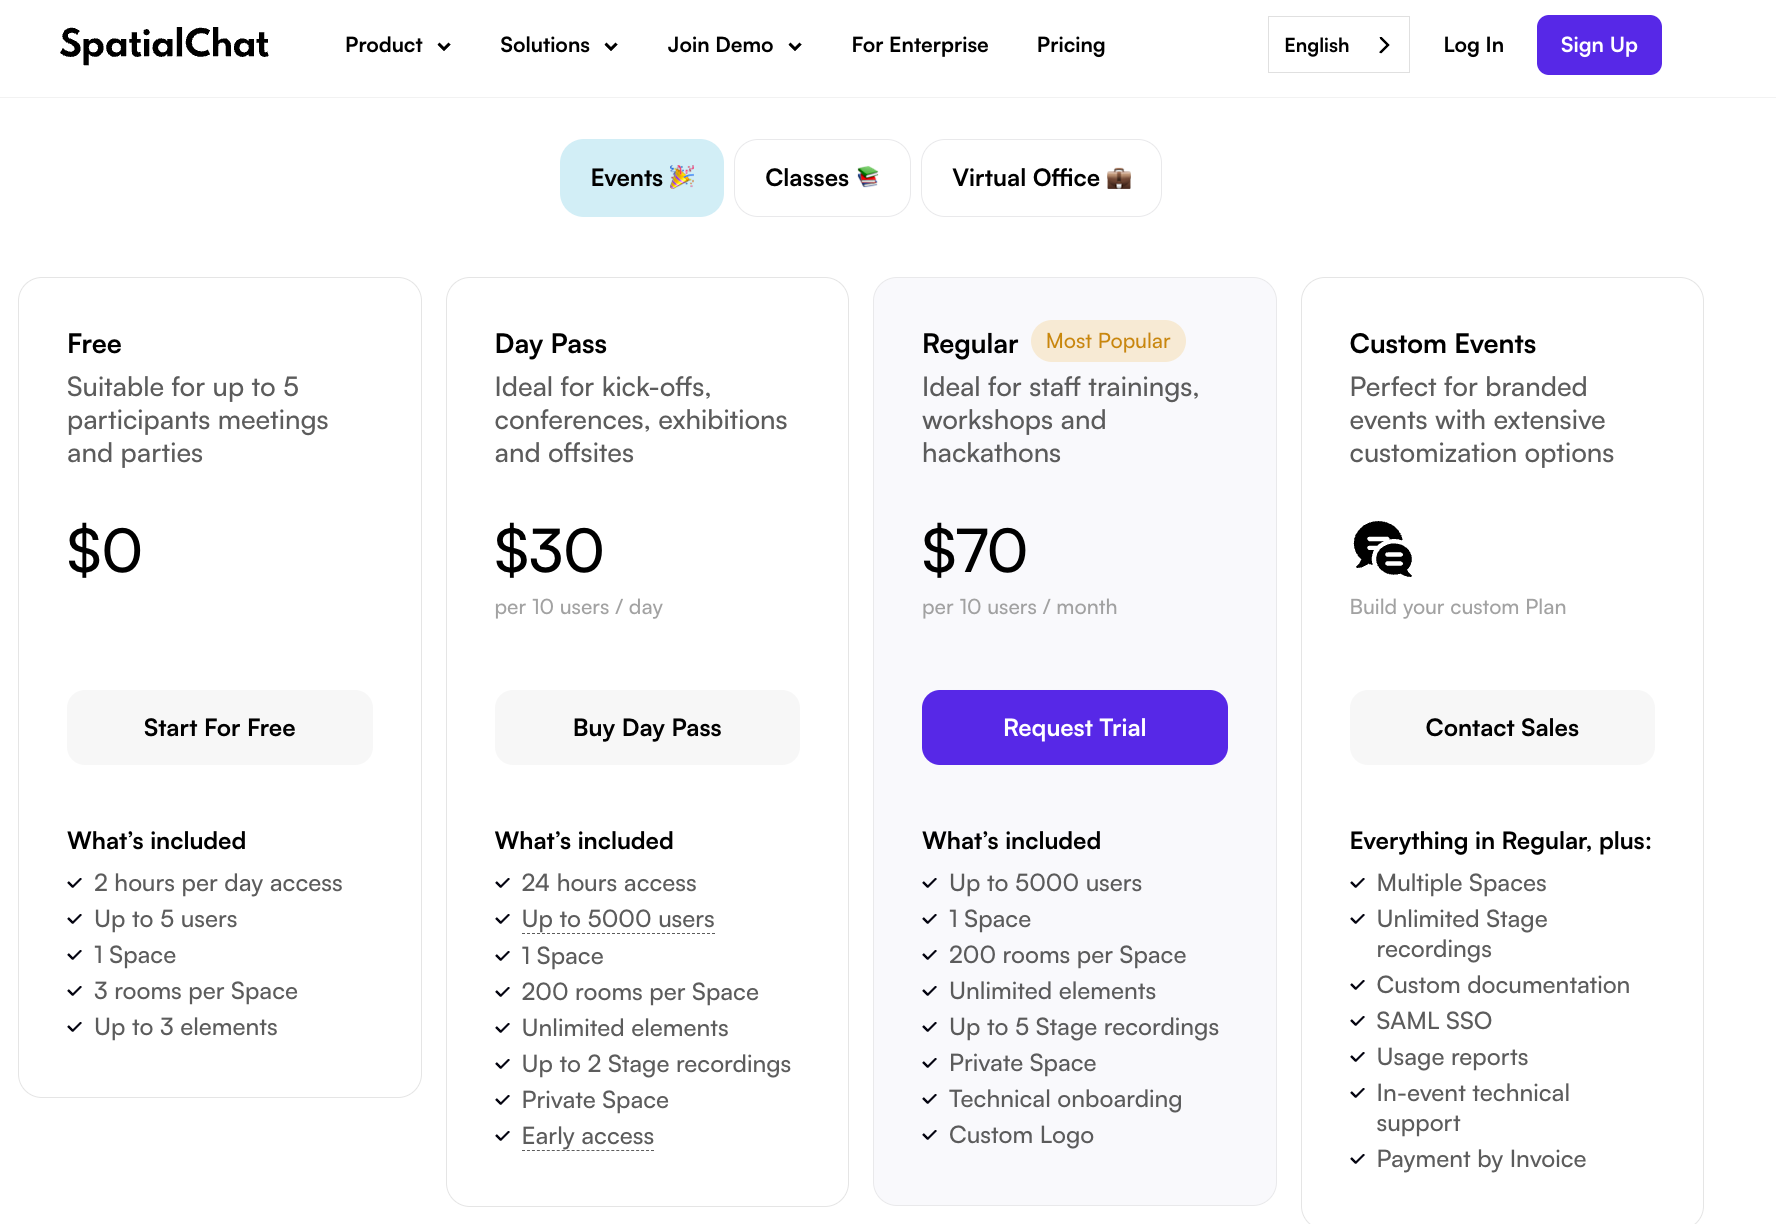Viewport: 1776px width, 1224px height.
Task: Click the party popper emoji on Events tab
Action: (682, 177)
